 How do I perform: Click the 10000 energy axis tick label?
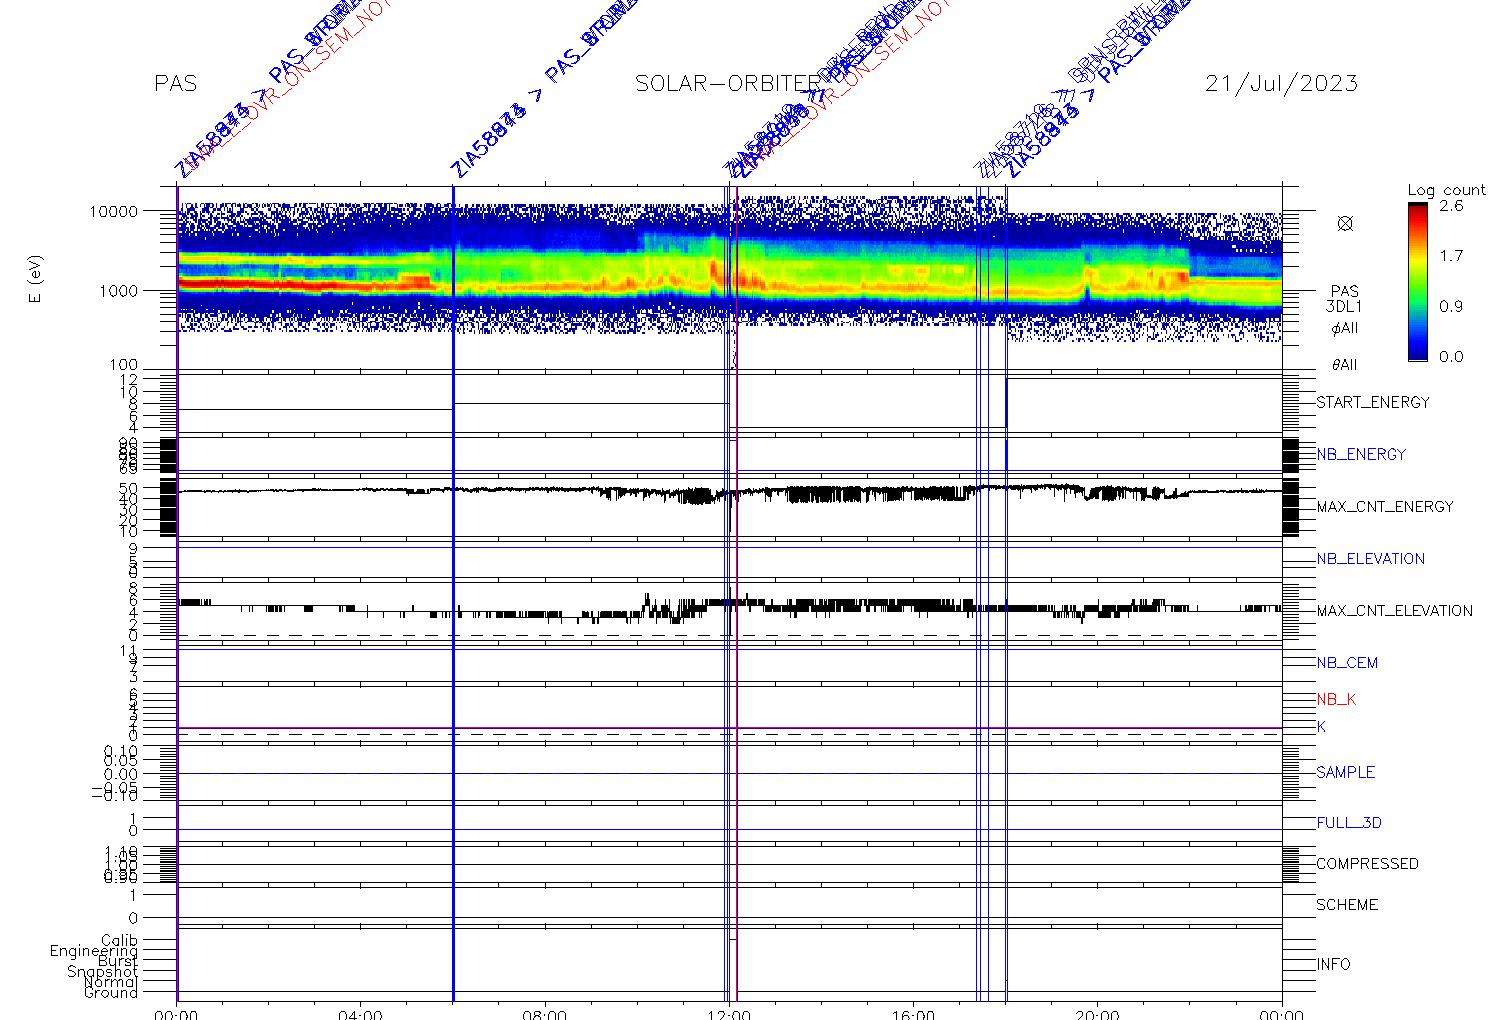point(113,212)
